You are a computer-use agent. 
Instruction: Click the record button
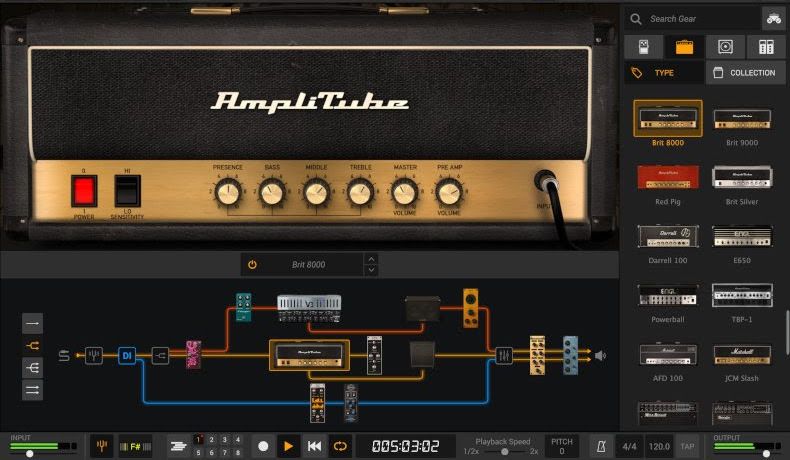[263, 446]
